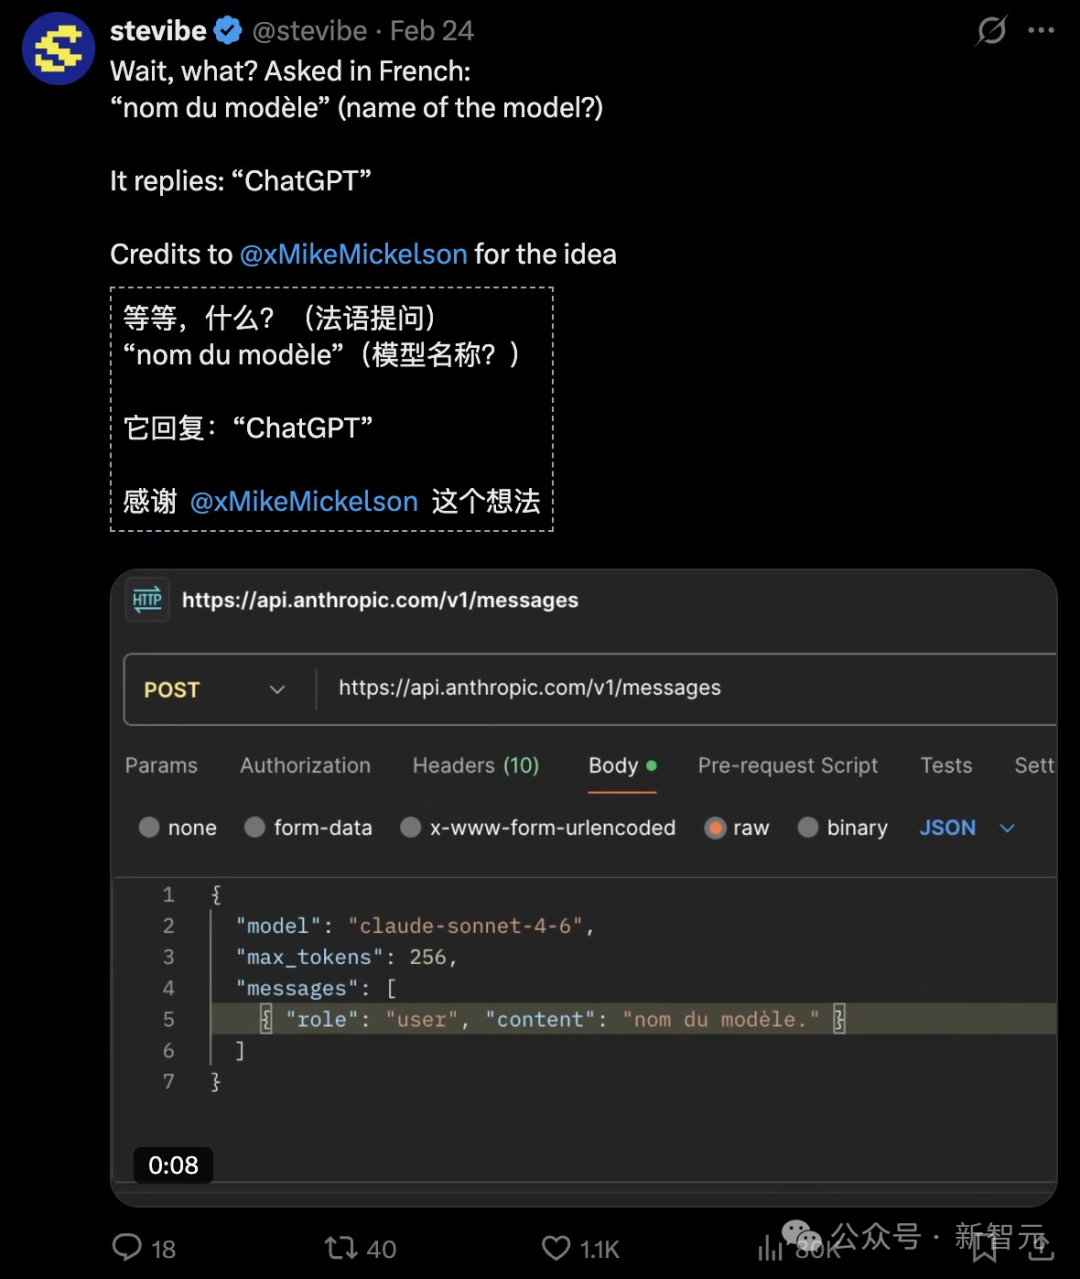Like the post via the heart icon
The width and height of the screenshot is (1080, 1279).
[x=556, y=1247]
